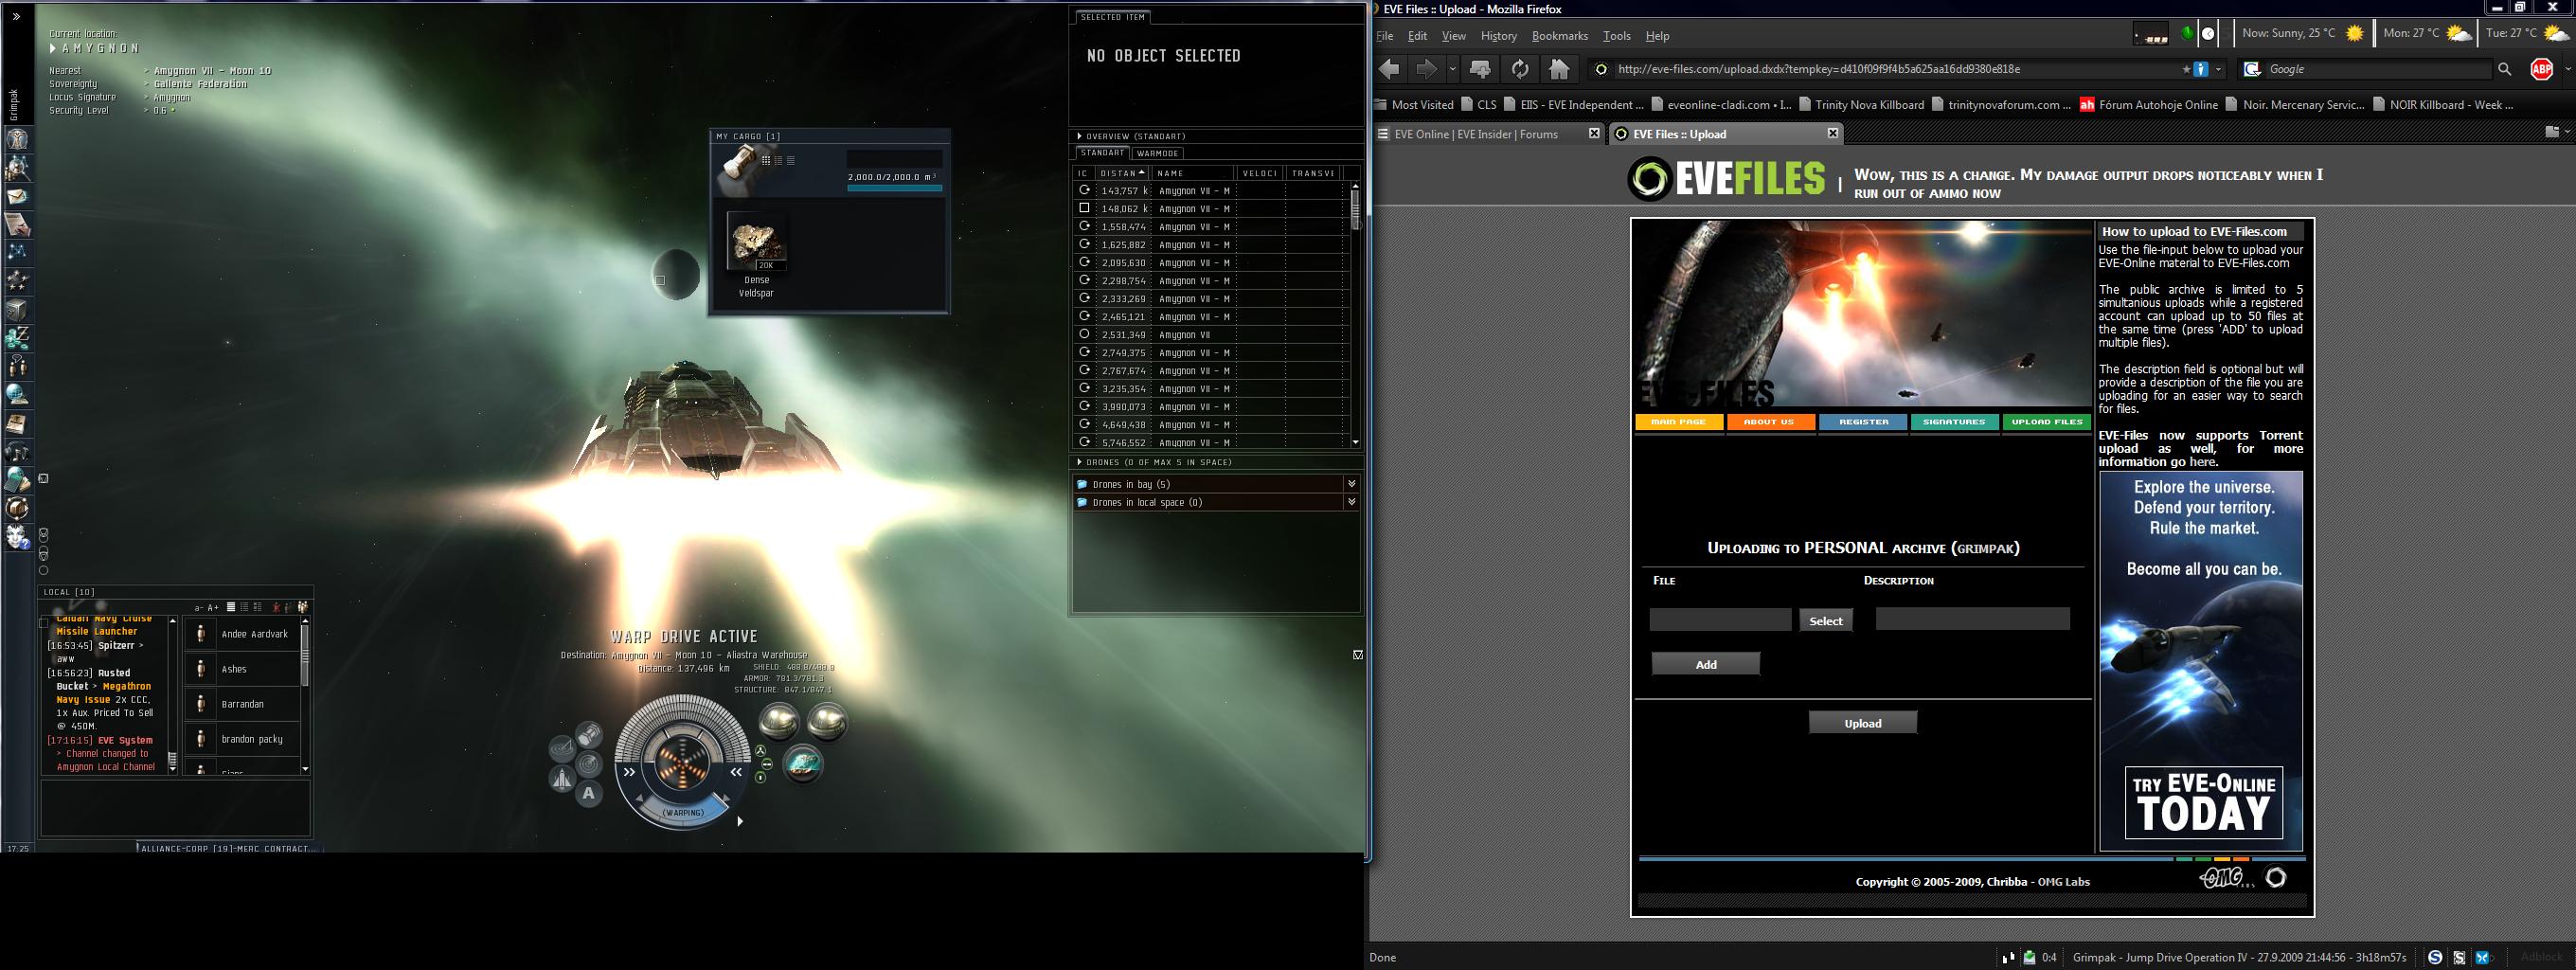Image resolution: width=2576 pixels, height=970 pixels.
Task: Reload the current Firefox page
Action: point(1520,69)
